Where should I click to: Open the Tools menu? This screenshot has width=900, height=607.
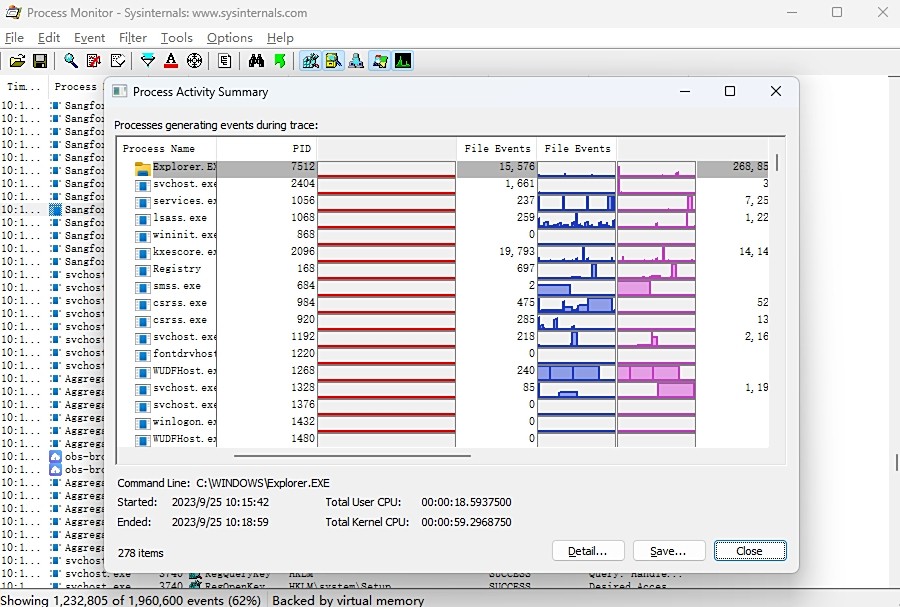click(176, 38)
